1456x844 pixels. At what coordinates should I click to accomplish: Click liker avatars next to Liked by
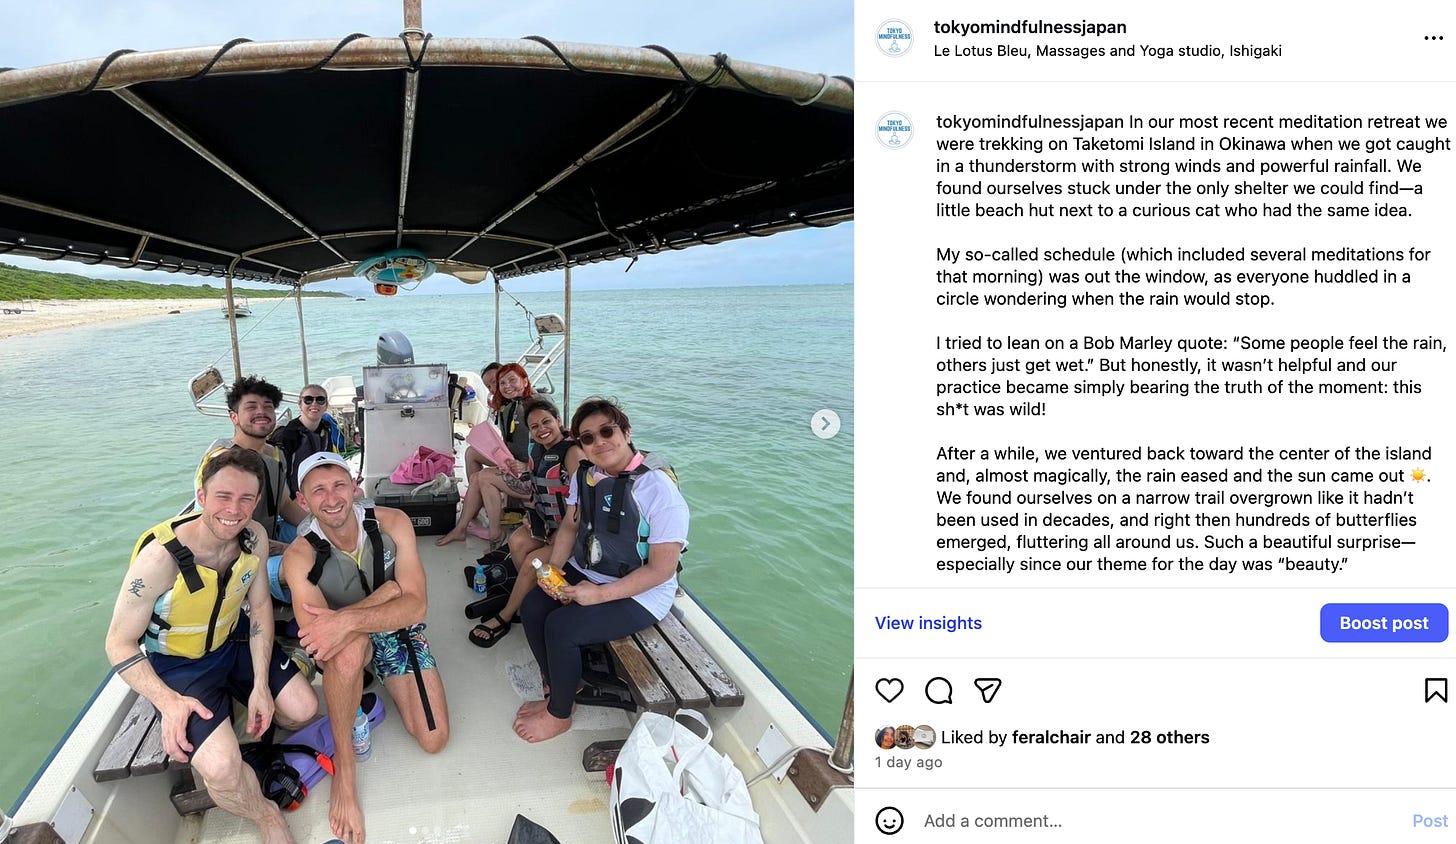(x=905, y=737)
